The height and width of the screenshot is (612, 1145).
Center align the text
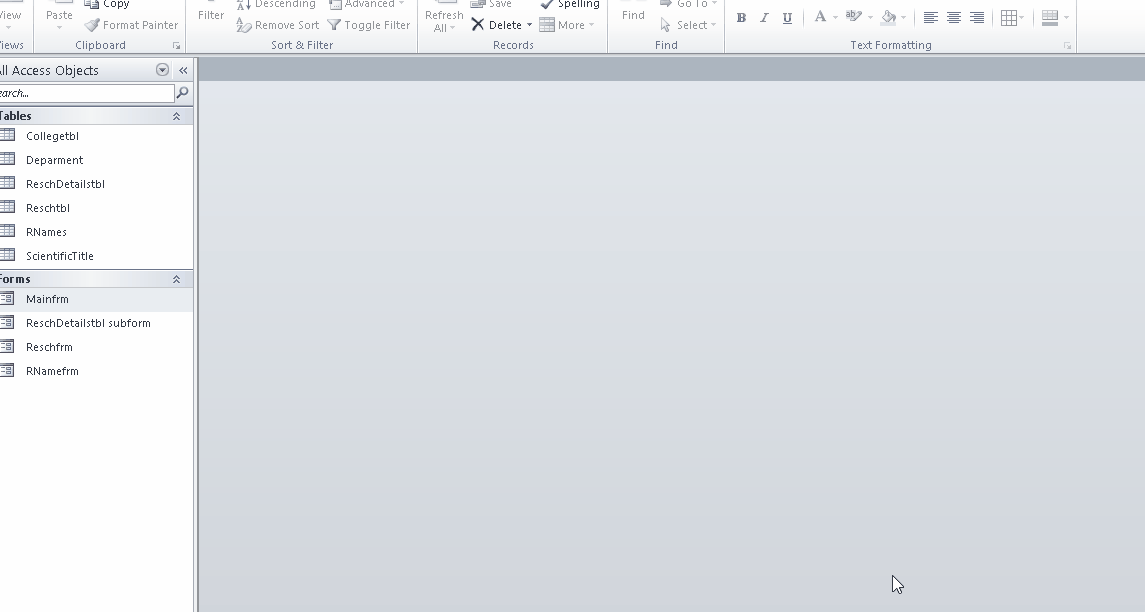(953, 18)
